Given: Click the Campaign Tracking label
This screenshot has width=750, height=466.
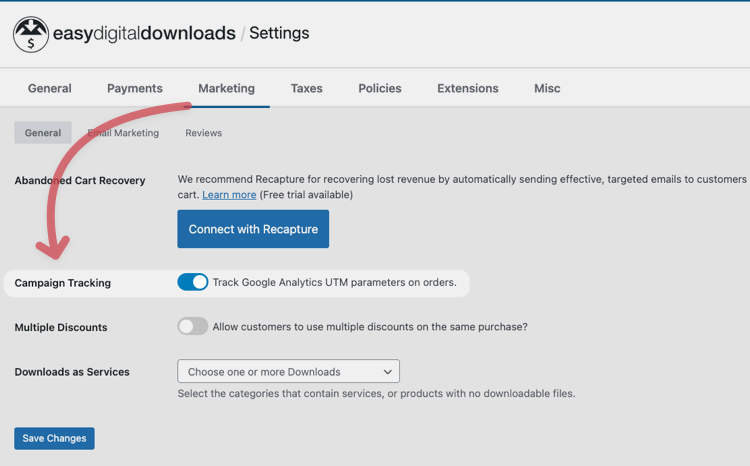Looking at the screenshot, I should pos(63,283).
